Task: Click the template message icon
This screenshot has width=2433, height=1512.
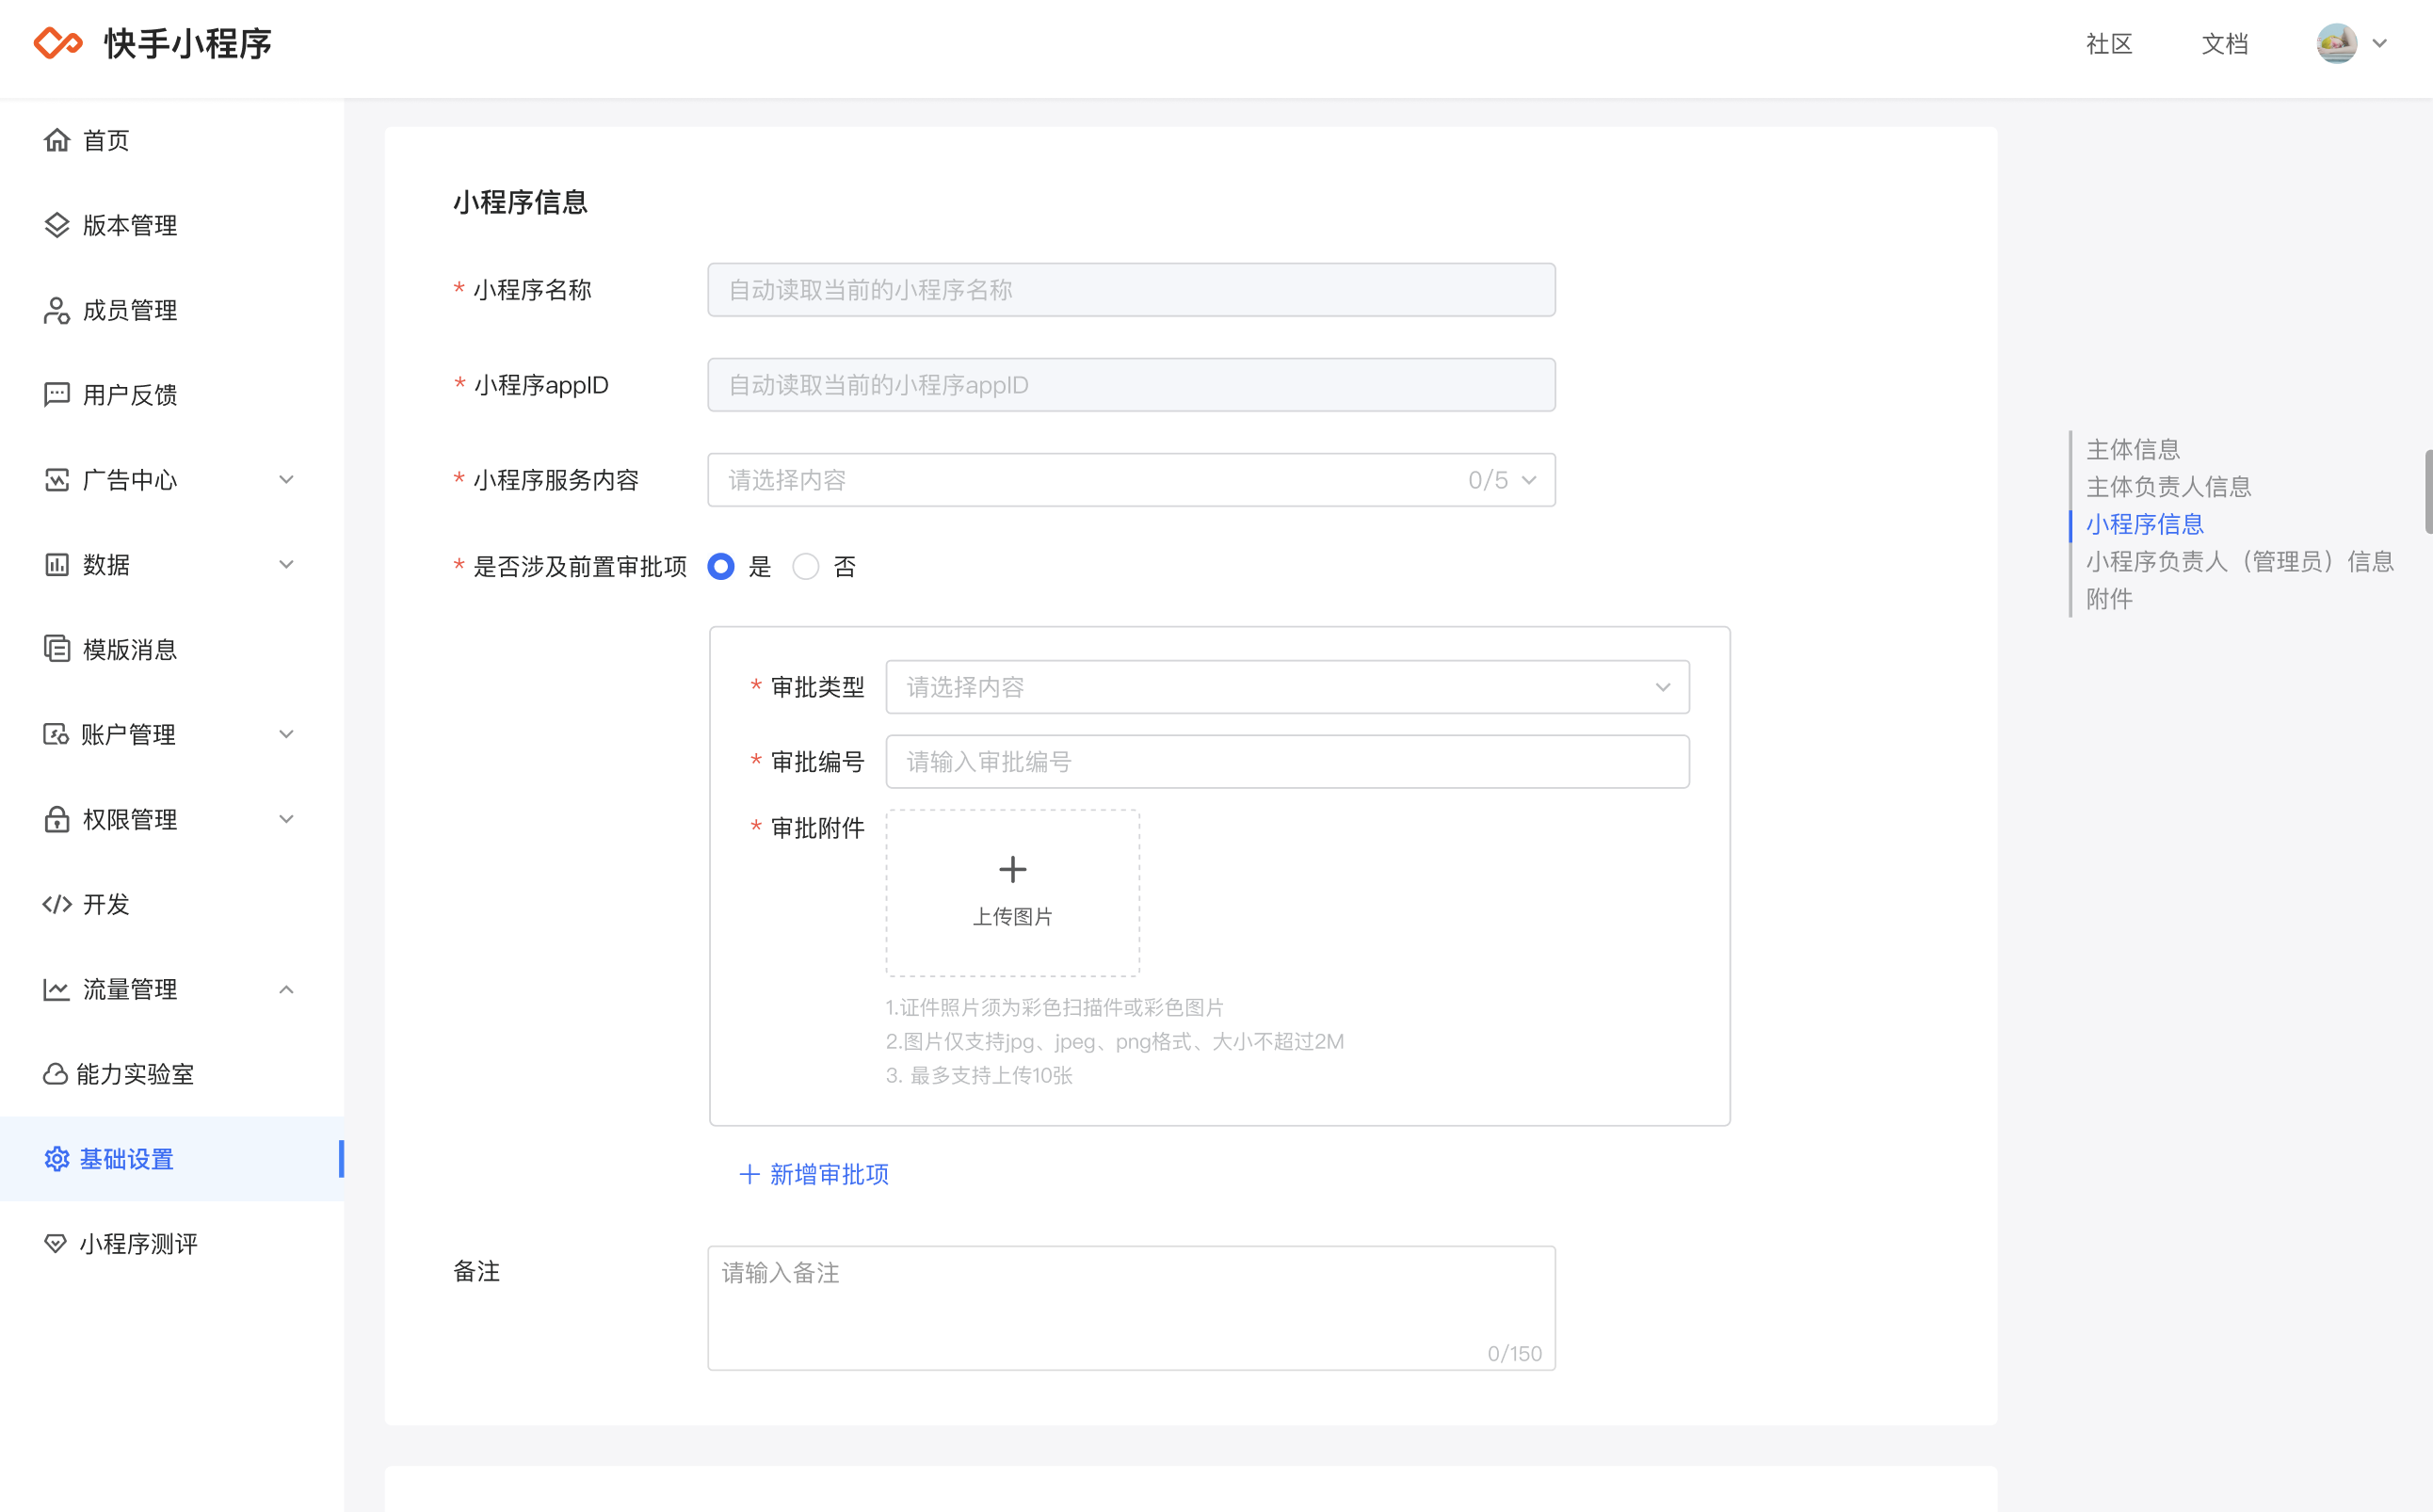Action: [57, 650]
